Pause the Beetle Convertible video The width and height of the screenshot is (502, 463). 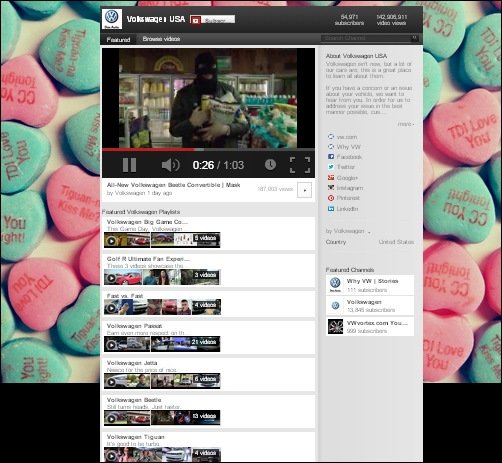[129, 165]
